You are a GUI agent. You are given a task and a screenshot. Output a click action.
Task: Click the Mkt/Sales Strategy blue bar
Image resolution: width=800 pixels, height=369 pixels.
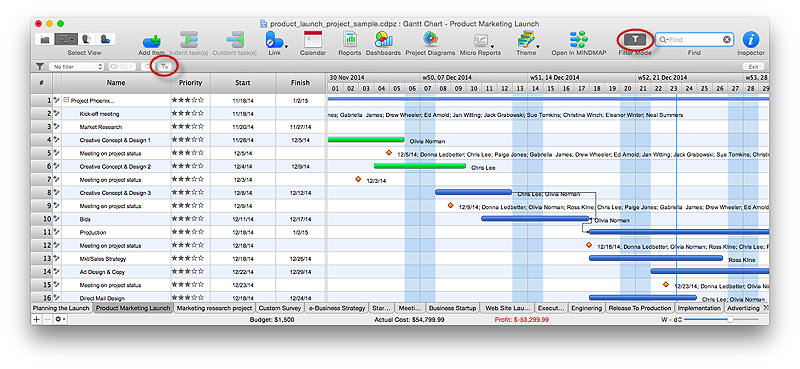(656, 258)
